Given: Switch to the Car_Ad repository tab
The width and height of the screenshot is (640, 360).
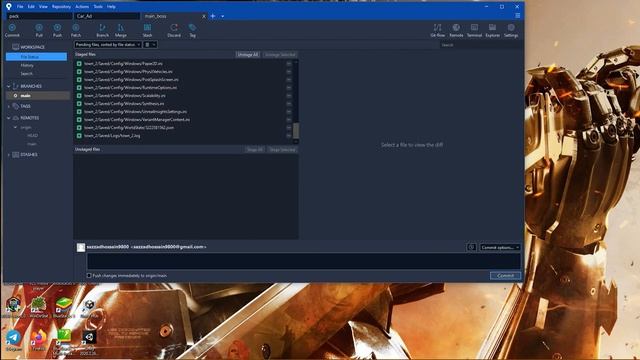Looking at the screenshot, I should pos(107,16).
